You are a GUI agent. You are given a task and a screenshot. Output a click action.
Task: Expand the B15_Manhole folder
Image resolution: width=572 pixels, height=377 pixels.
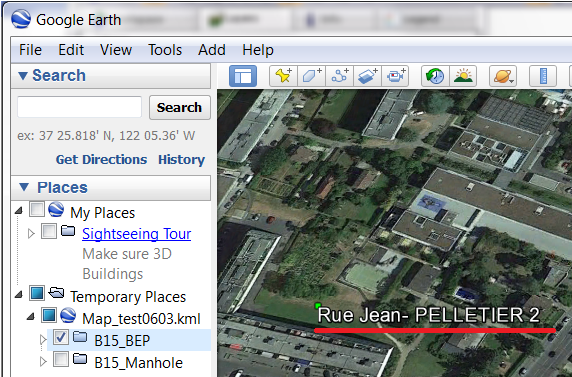[43, 362]
